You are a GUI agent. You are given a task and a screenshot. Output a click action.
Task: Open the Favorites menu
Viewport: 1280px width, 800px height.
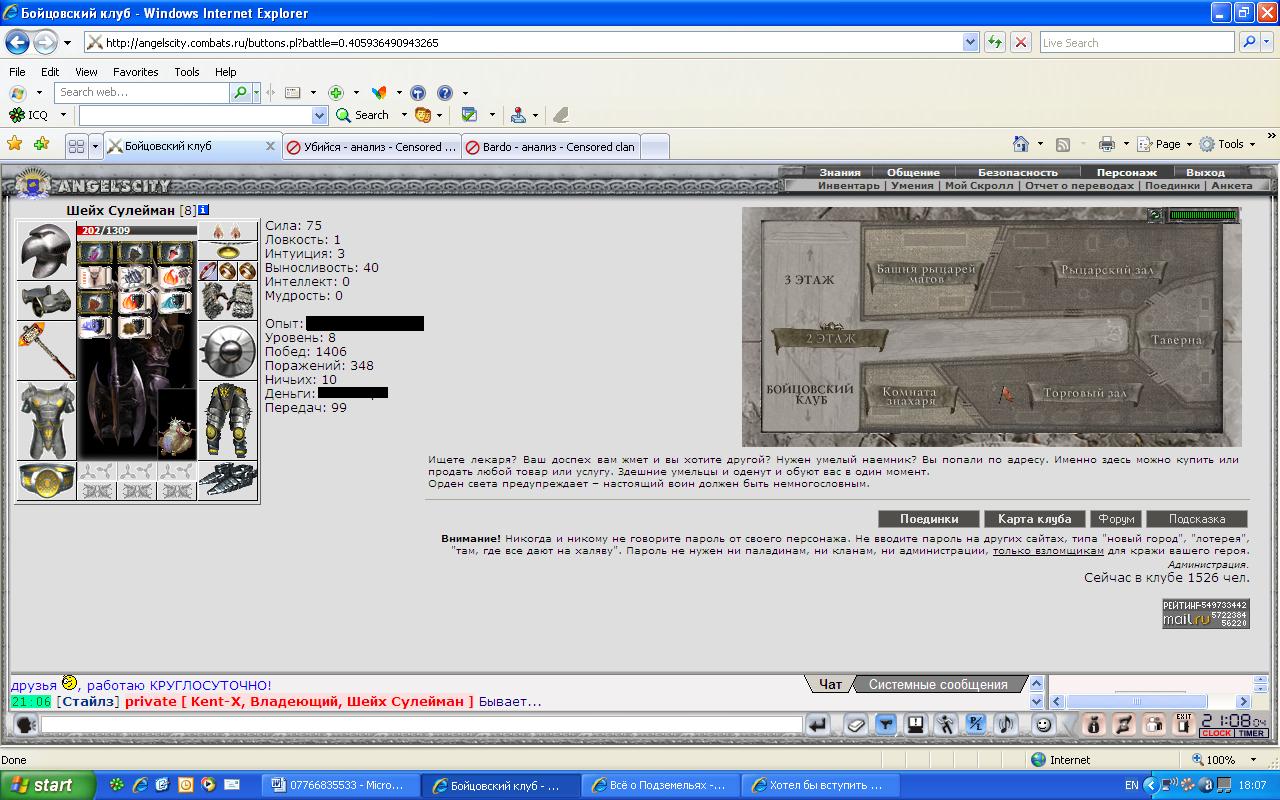135,72
